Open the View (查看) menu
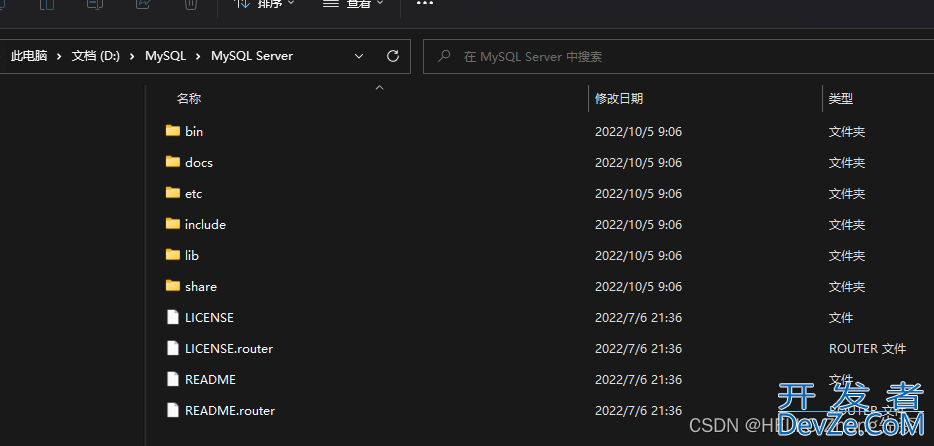This screenshot has height=446, width=934. (353, 4)
